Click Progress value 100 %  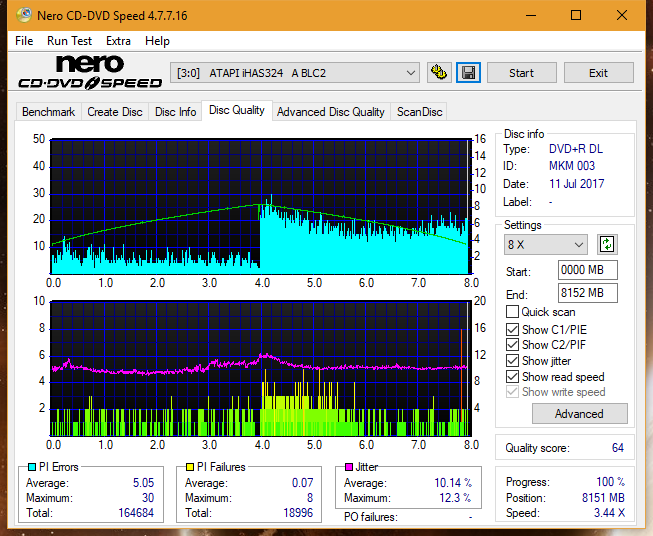tap(610, 482)
